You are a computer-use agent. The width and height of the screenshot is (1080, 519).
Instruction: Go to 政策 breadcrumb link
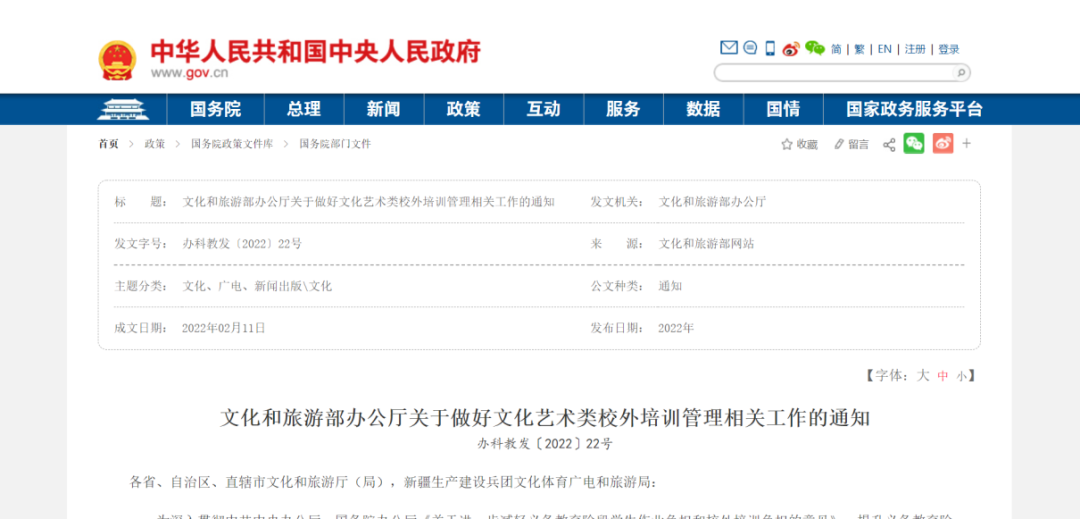click(154, 144)
